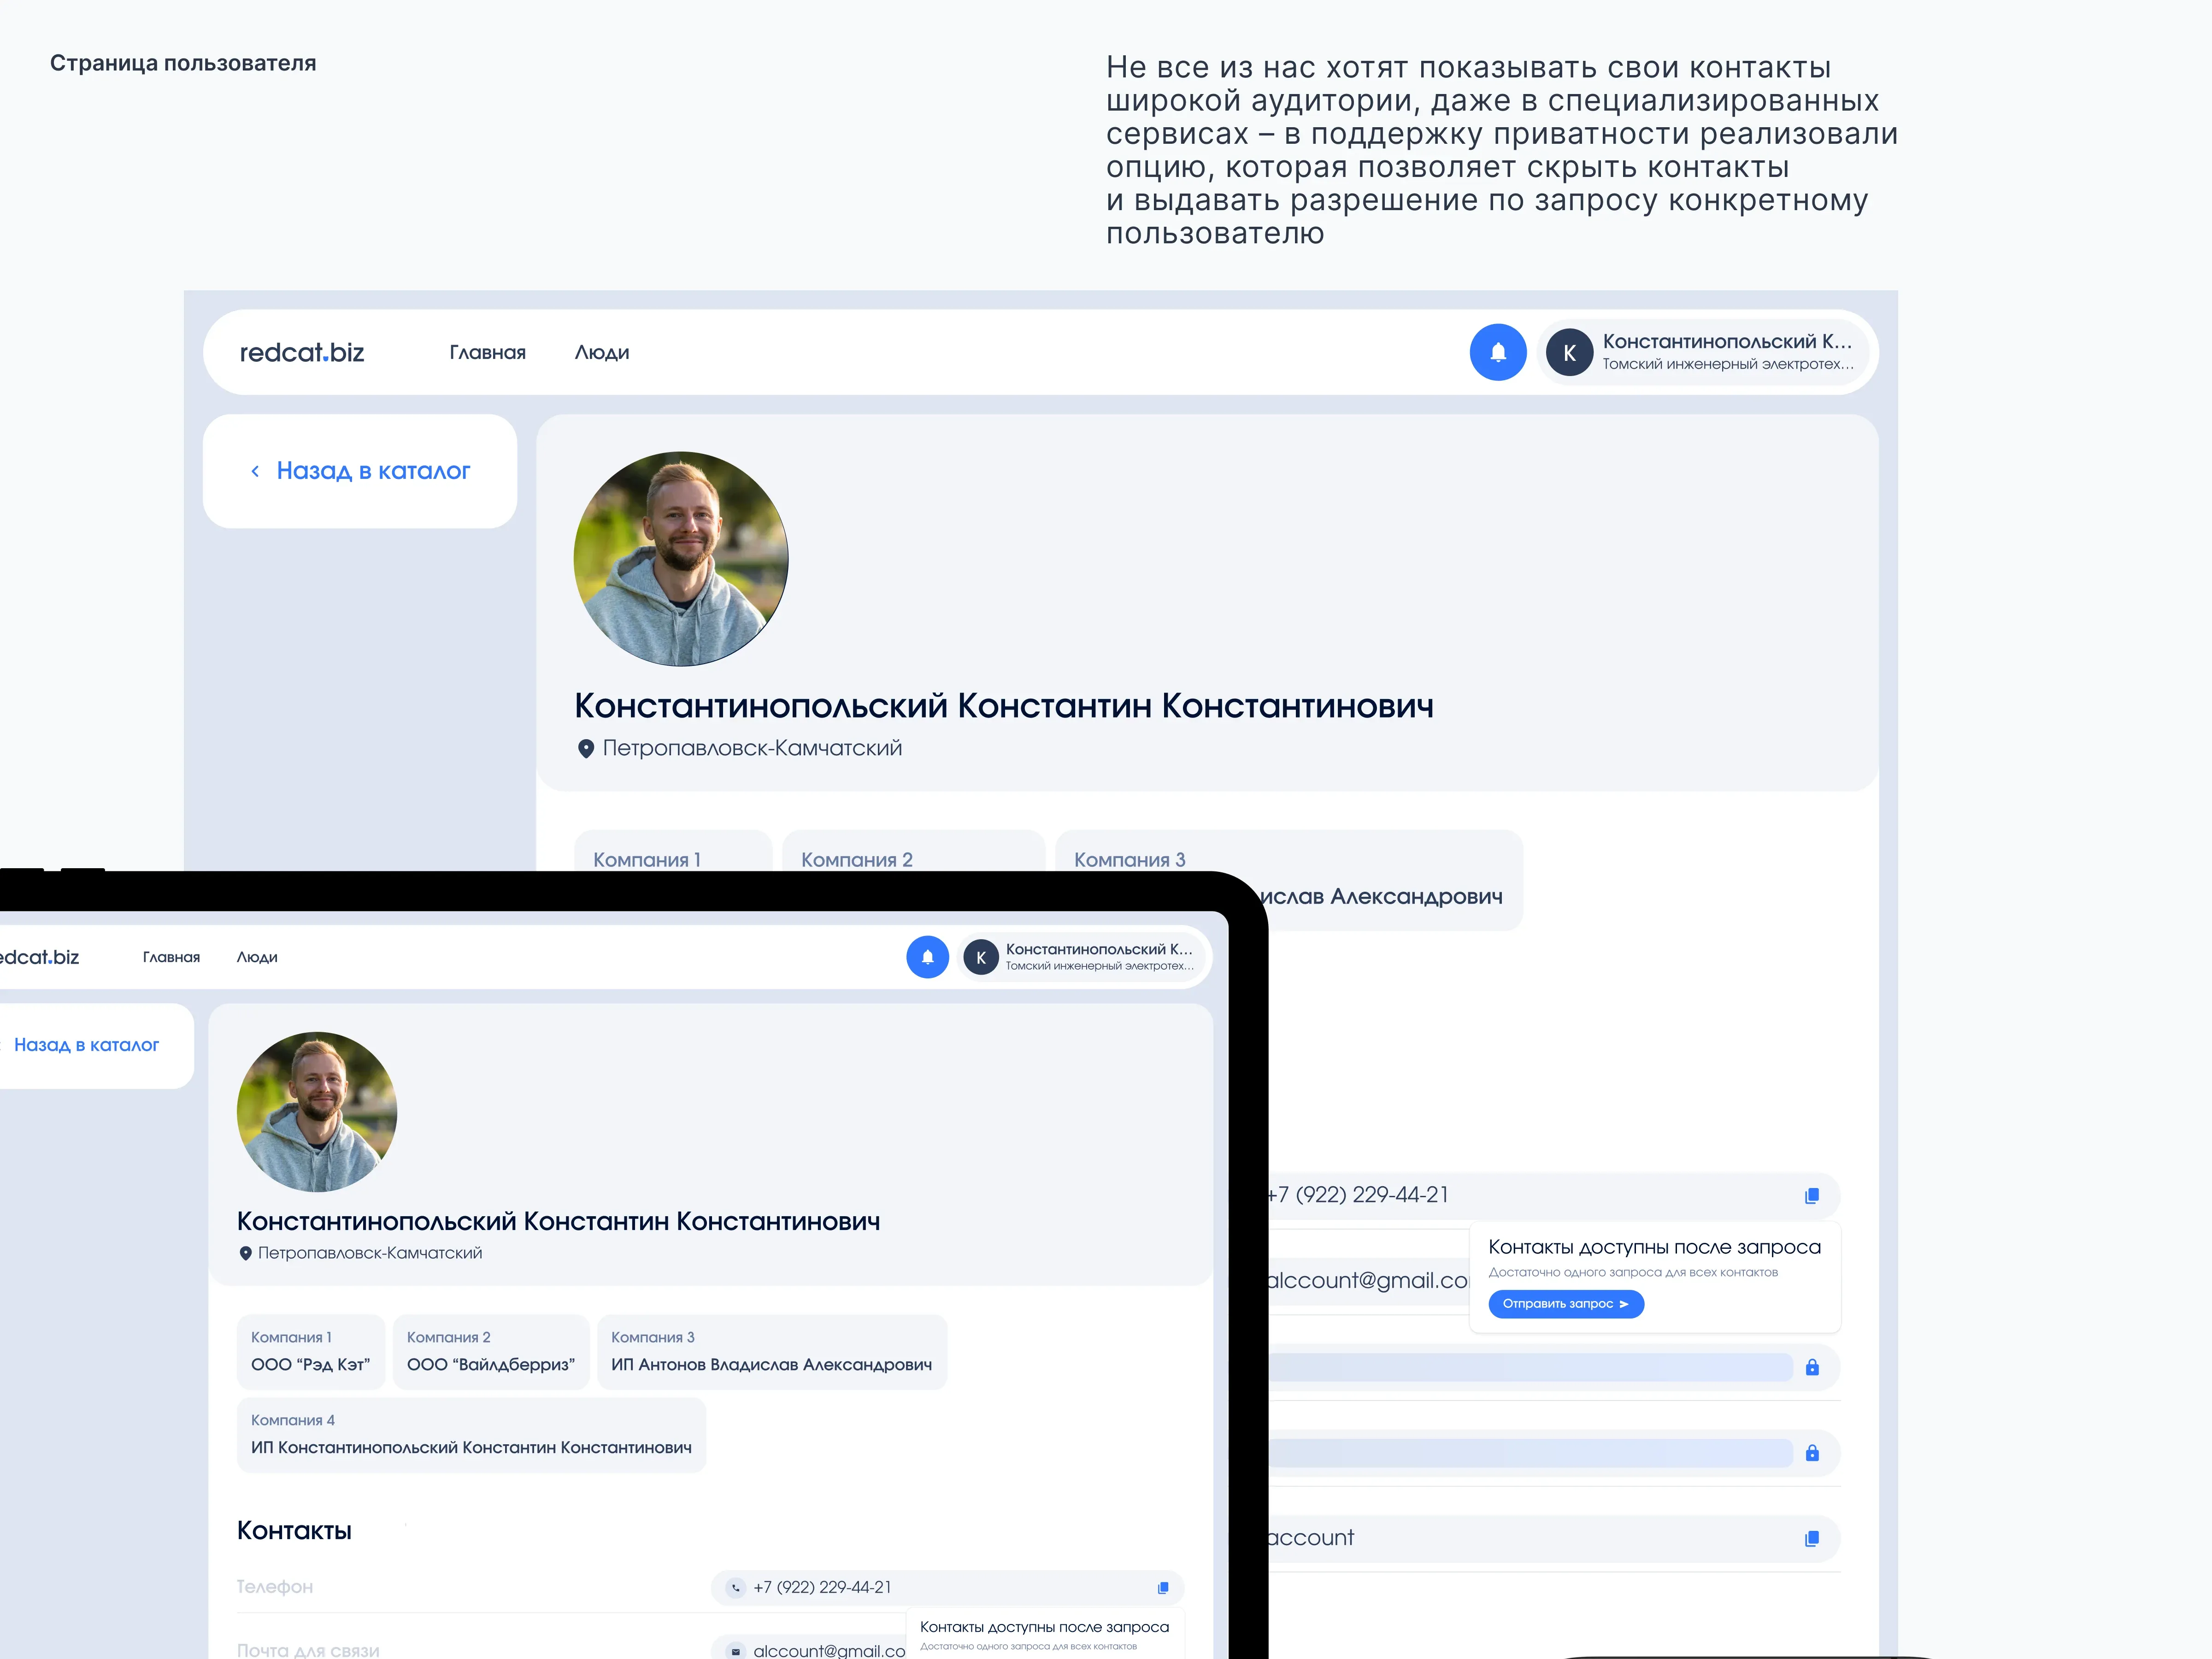Select ООО "Вайлдберриз" company card
Viewport: 2212px width, 1659px height.
tap(490, 1352)
